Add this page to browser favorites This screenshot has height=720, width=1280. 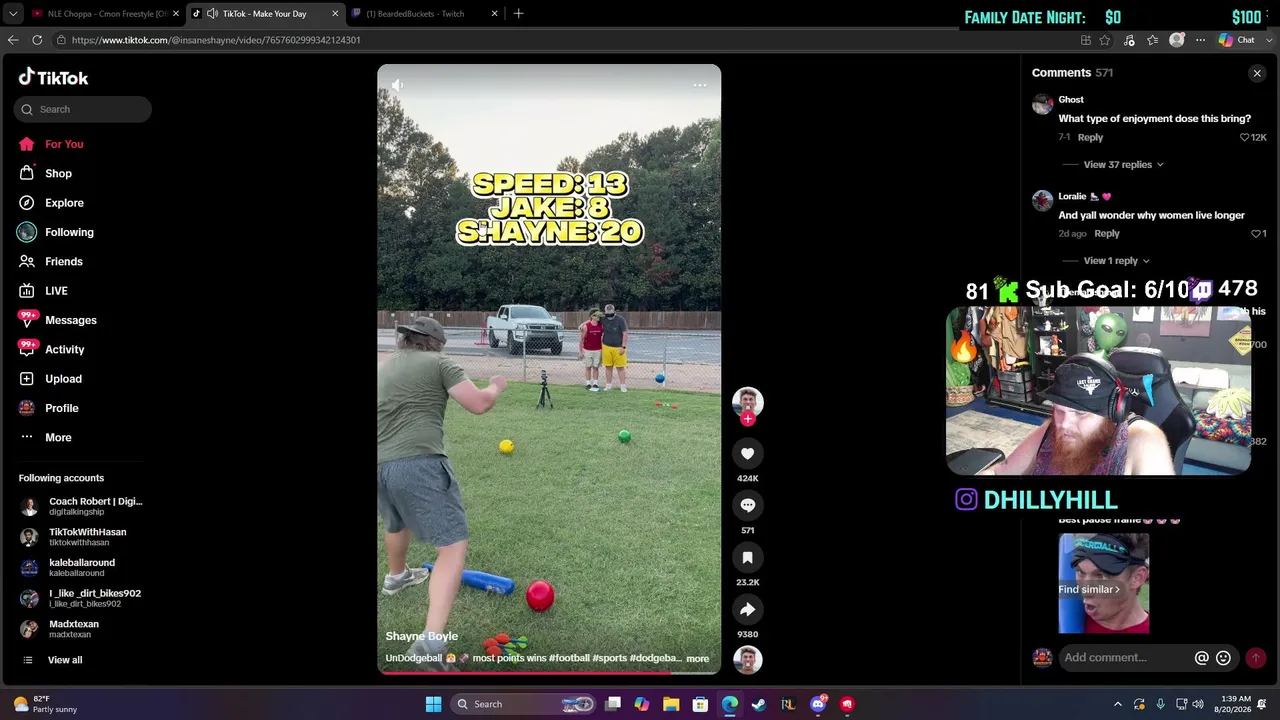(1105, 40)
